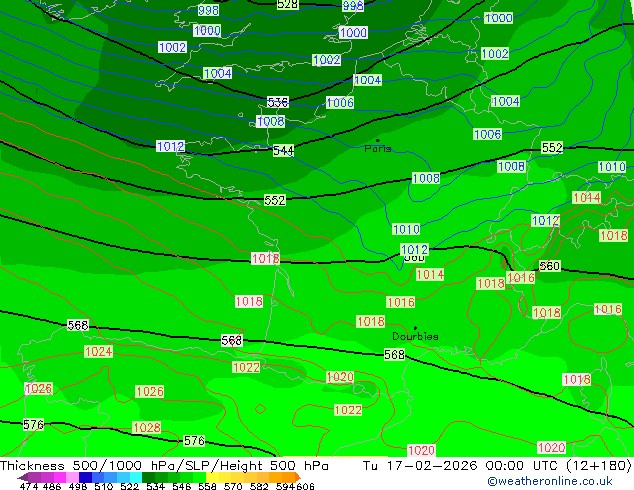Click the cyan swatch in thickness legend
This screenshot has width=634, height=490.
pos(136,477)
